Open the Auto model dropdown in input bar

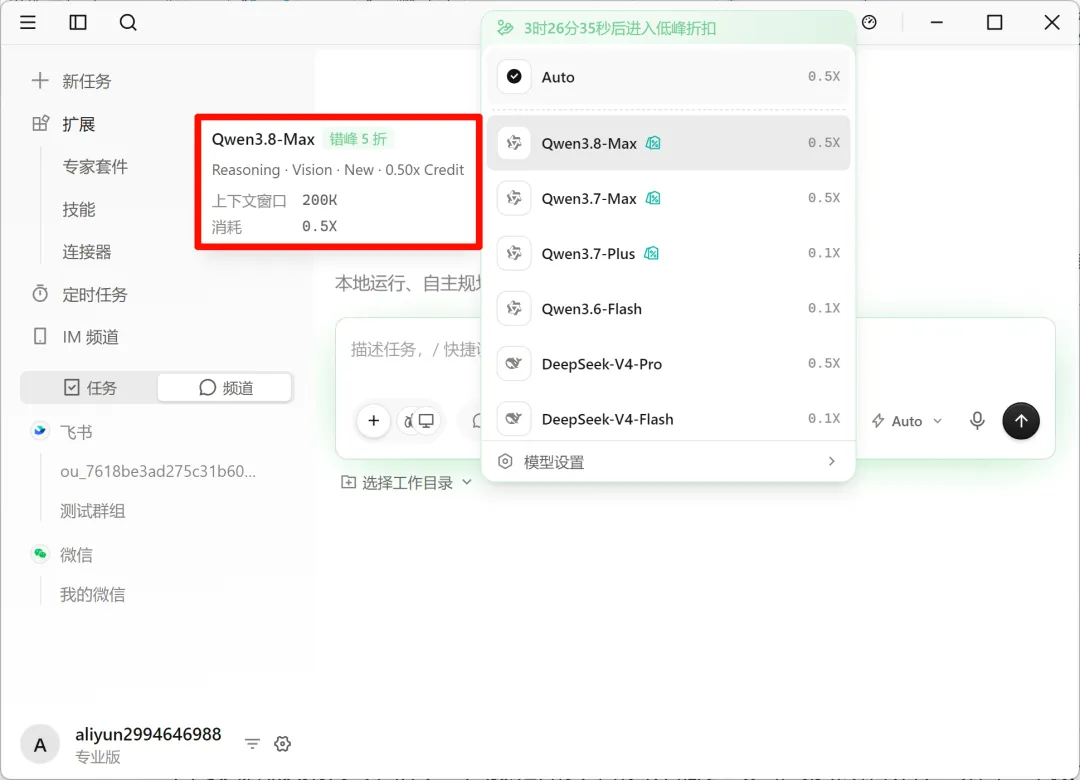point(906,421)
